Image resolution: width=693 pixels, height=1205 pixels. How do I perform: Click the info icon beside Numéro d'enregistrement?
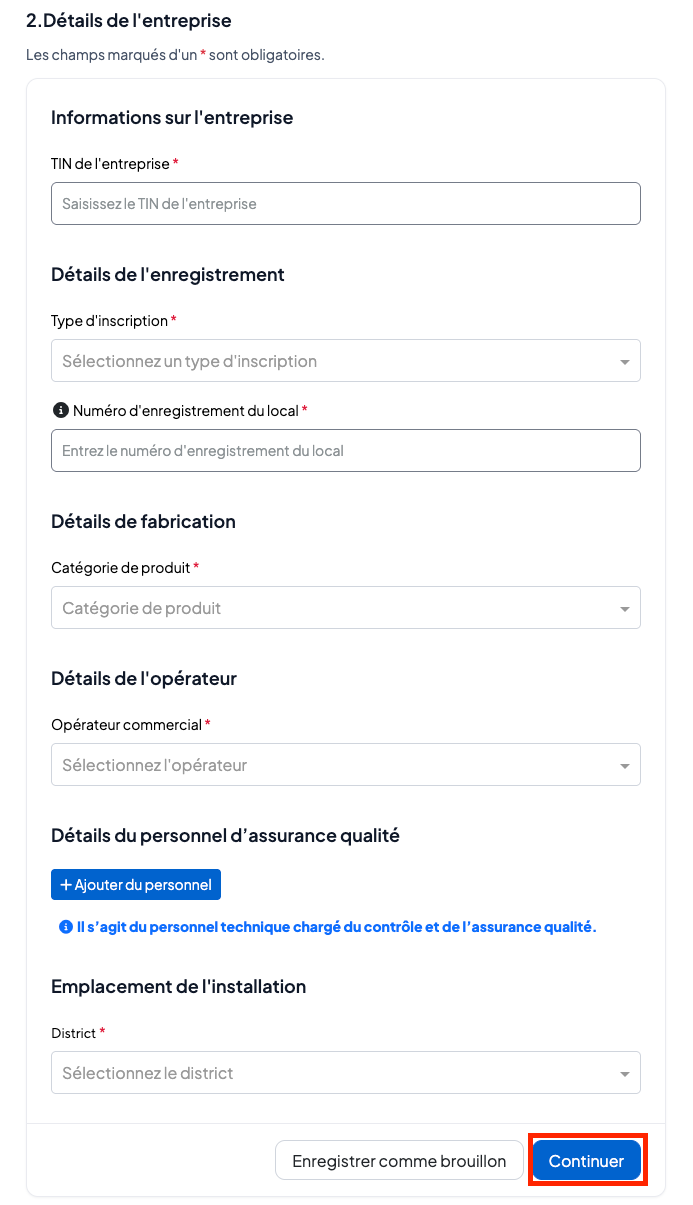click(x=59, y=411)
